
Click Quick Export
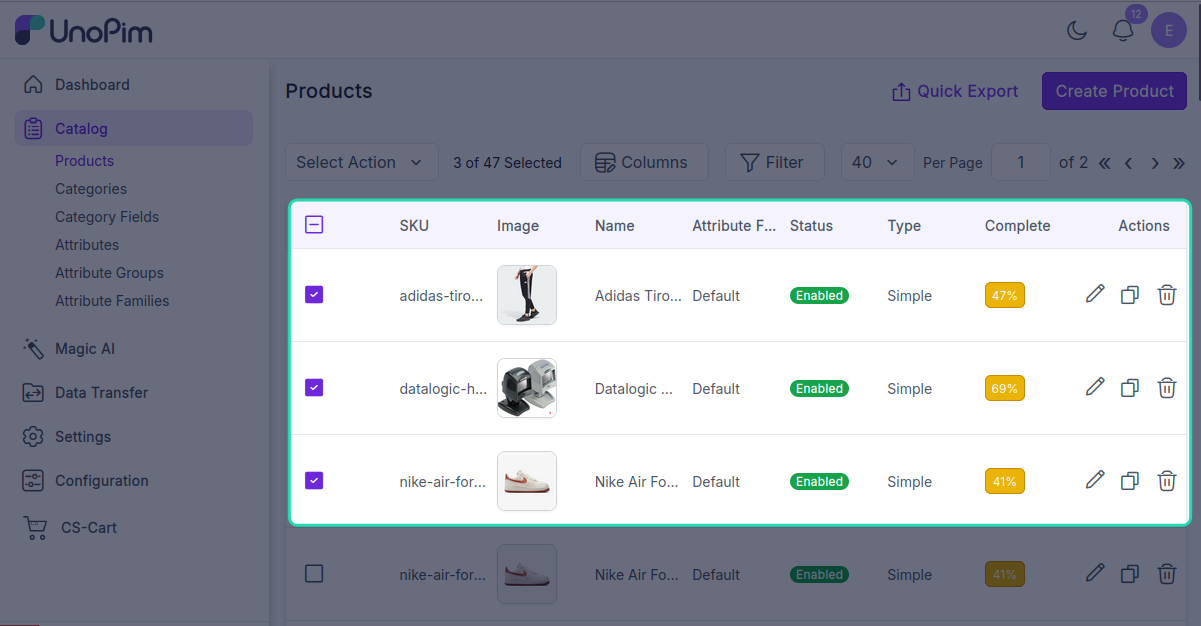tap(955, 91)
